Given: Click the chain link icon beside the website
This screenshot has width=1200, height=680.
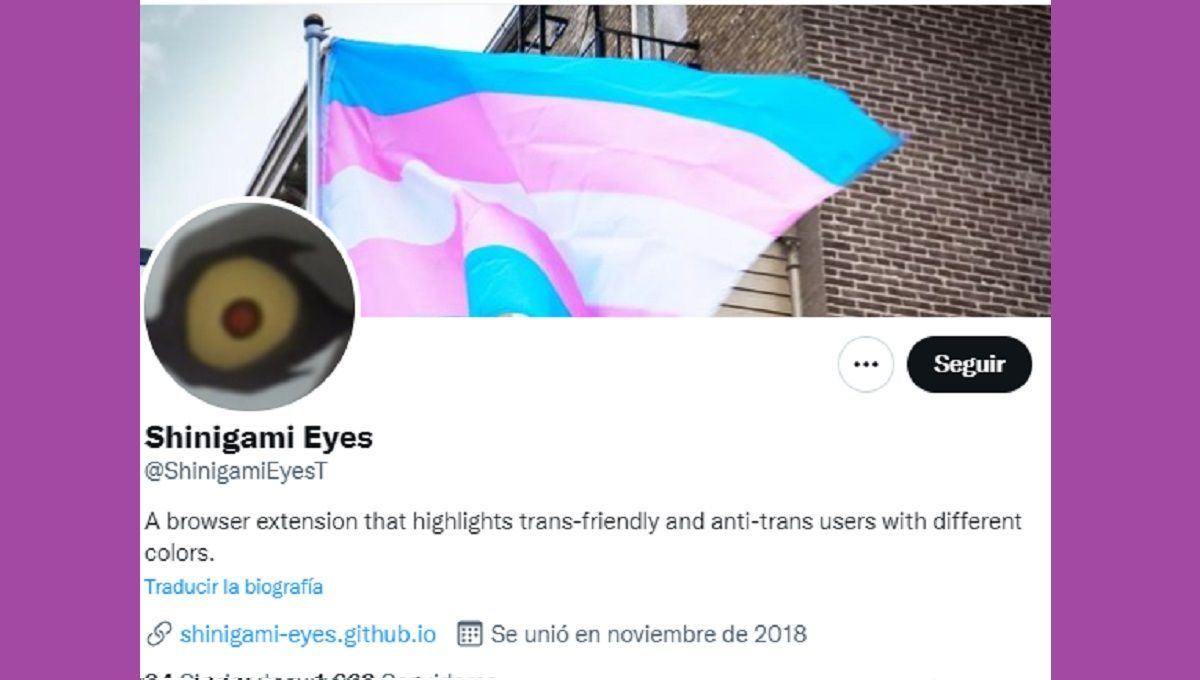Looking at the screenshot, I should click(x=158, y=633).
